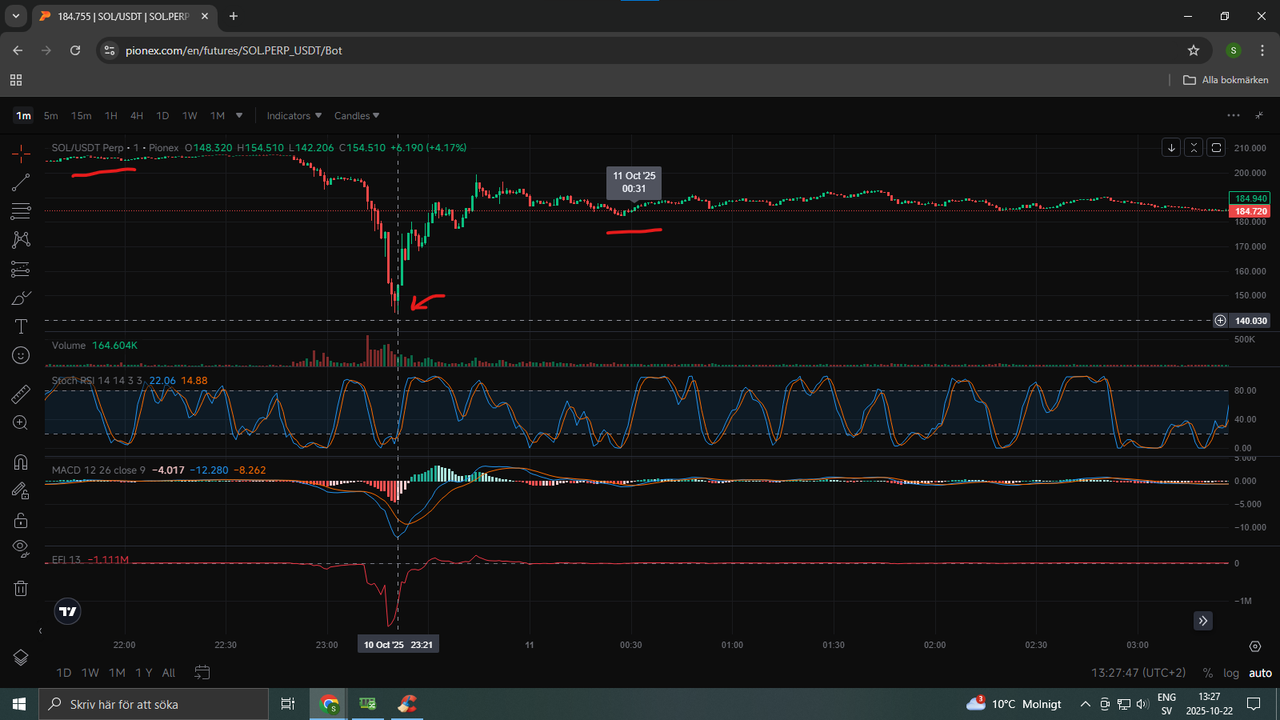Click the Windows search box
Viewport: 1280px width, 720px height.
[x=154, y=704]
